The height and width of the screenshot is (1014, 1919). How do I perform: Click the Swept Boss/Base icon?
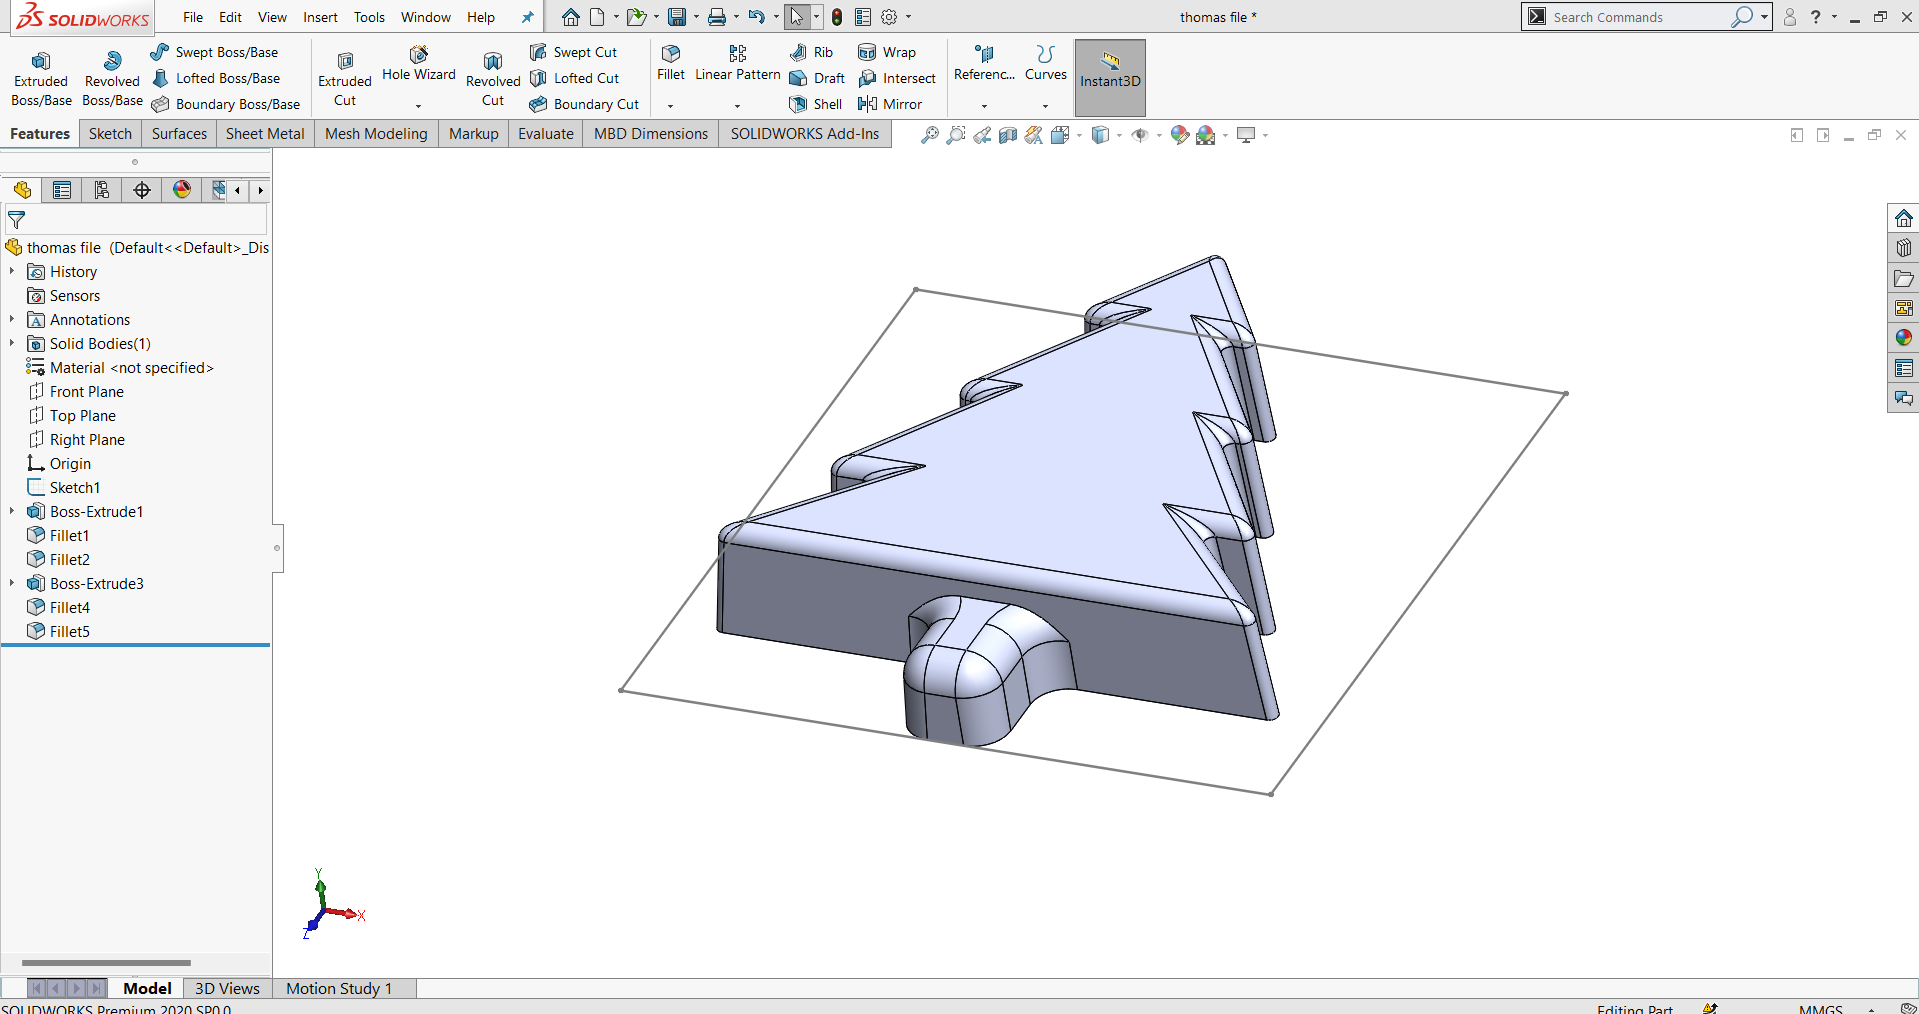(x=160, y=52)
